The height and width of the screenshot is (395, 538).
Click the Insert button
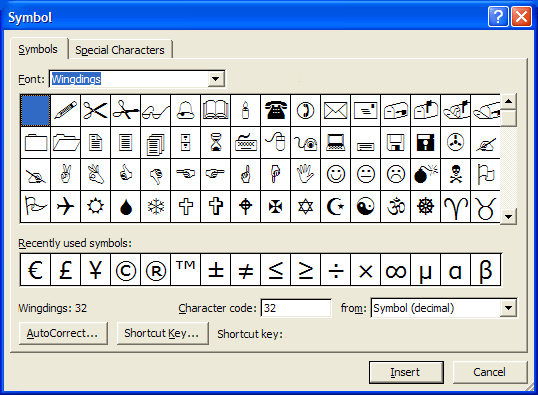pyautogui.click(x=406, y=372)
